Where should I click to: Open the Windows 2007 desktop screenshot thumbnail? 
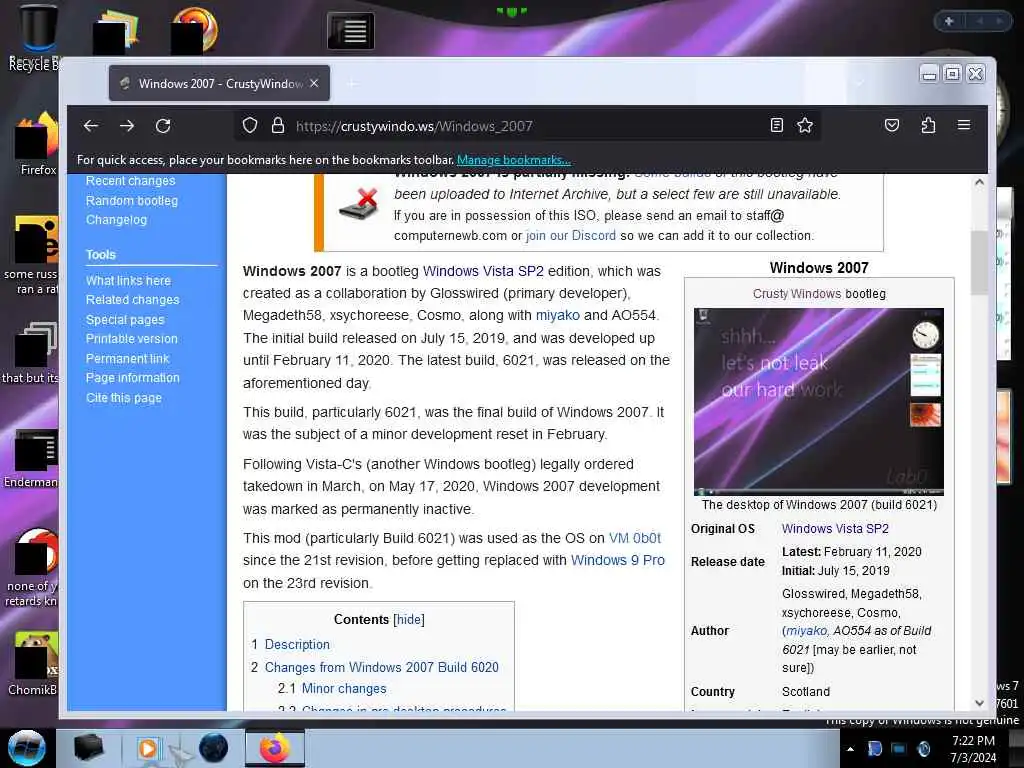tap(819, 401)
